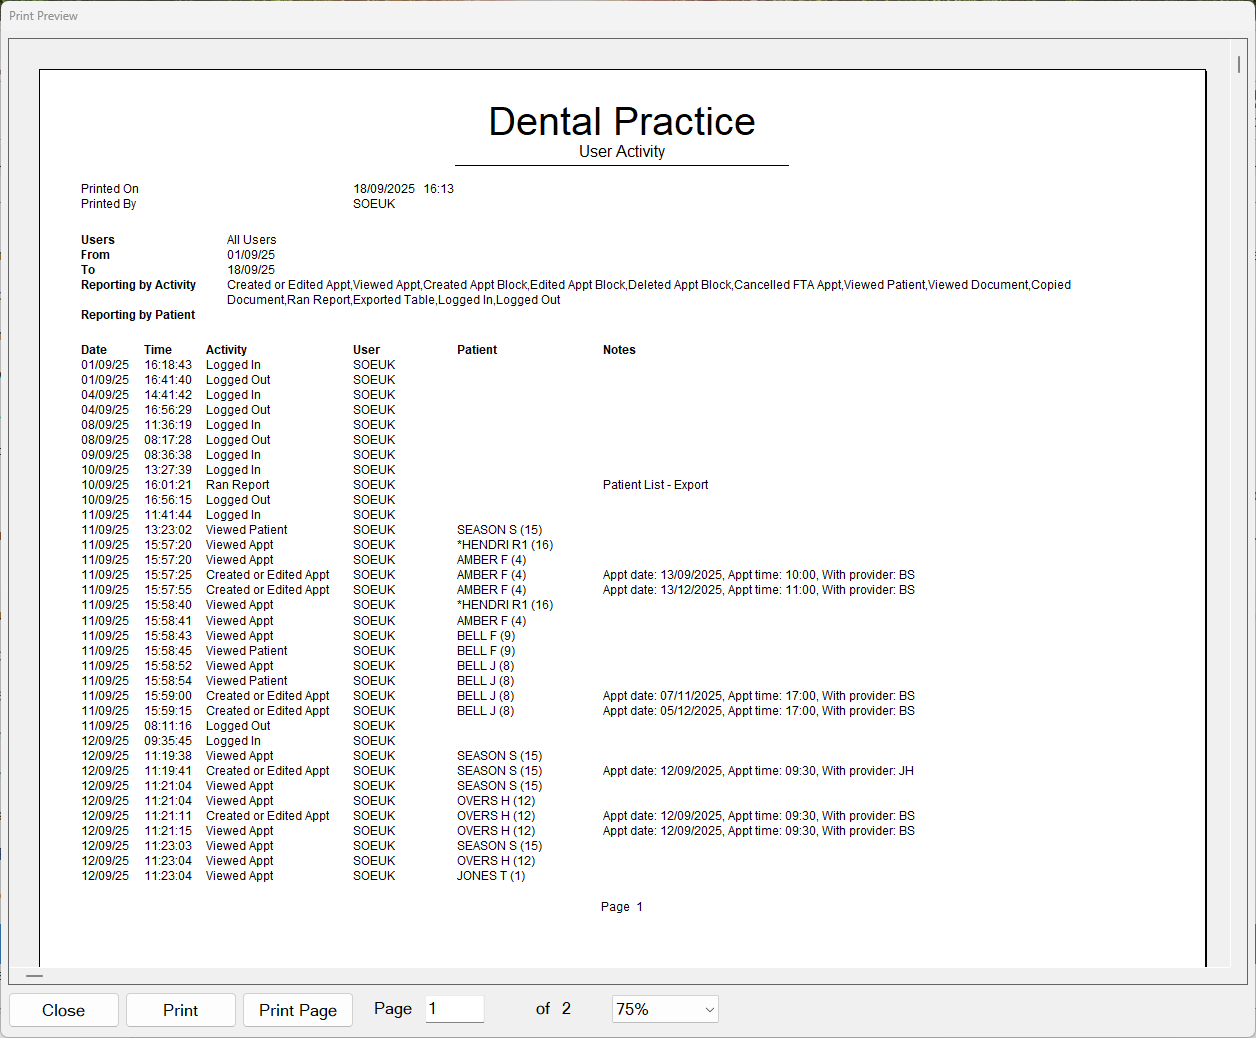Focus the Page number input field

pyautogui.click(x=454, y=1009)
